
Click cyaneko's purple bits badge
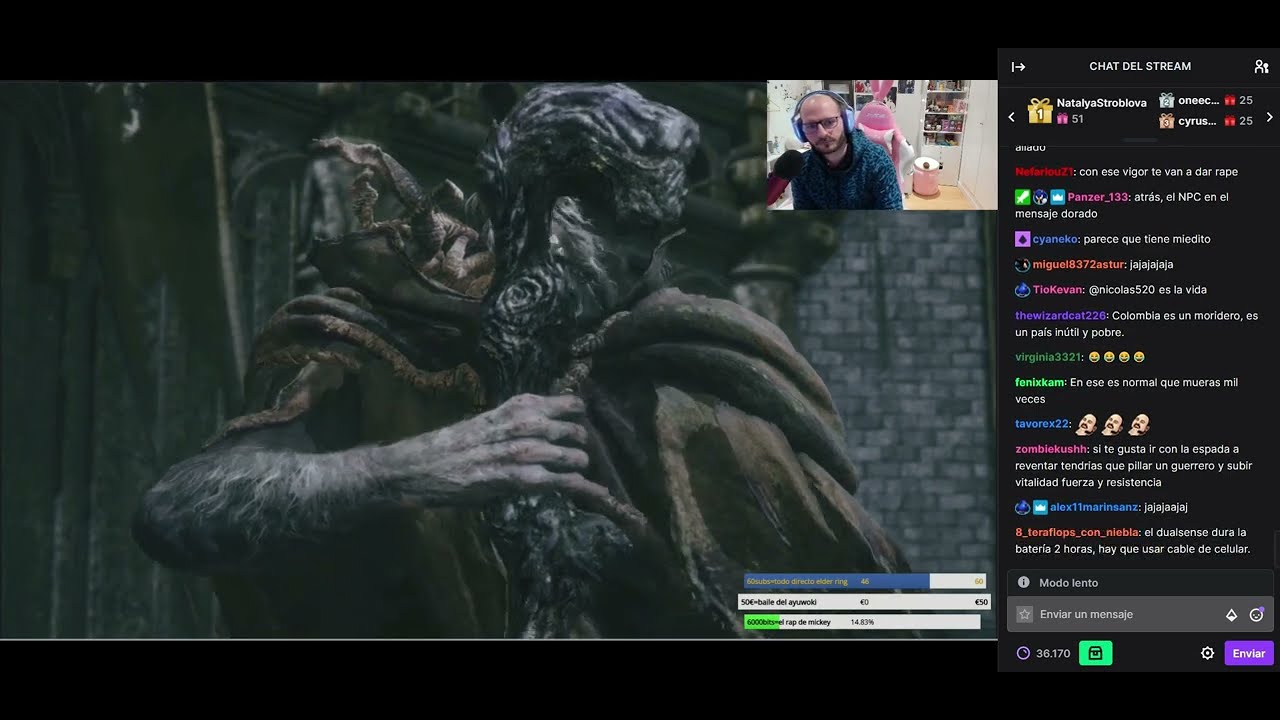click(x=1022, y=239)
